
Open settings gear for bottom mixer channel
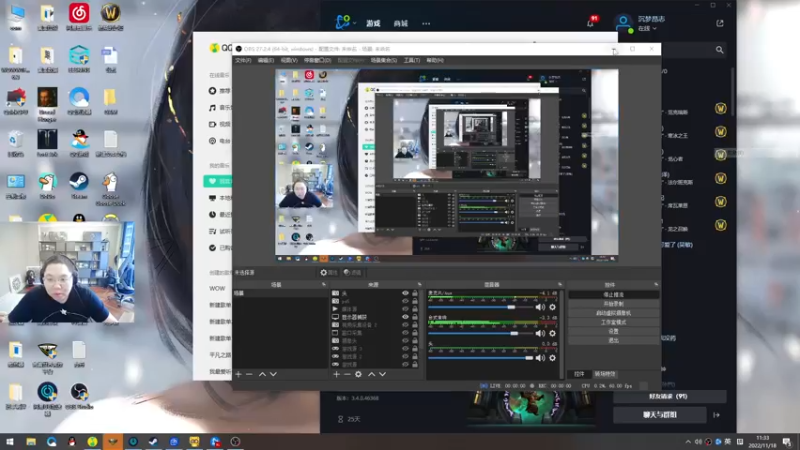click(552, 358)
